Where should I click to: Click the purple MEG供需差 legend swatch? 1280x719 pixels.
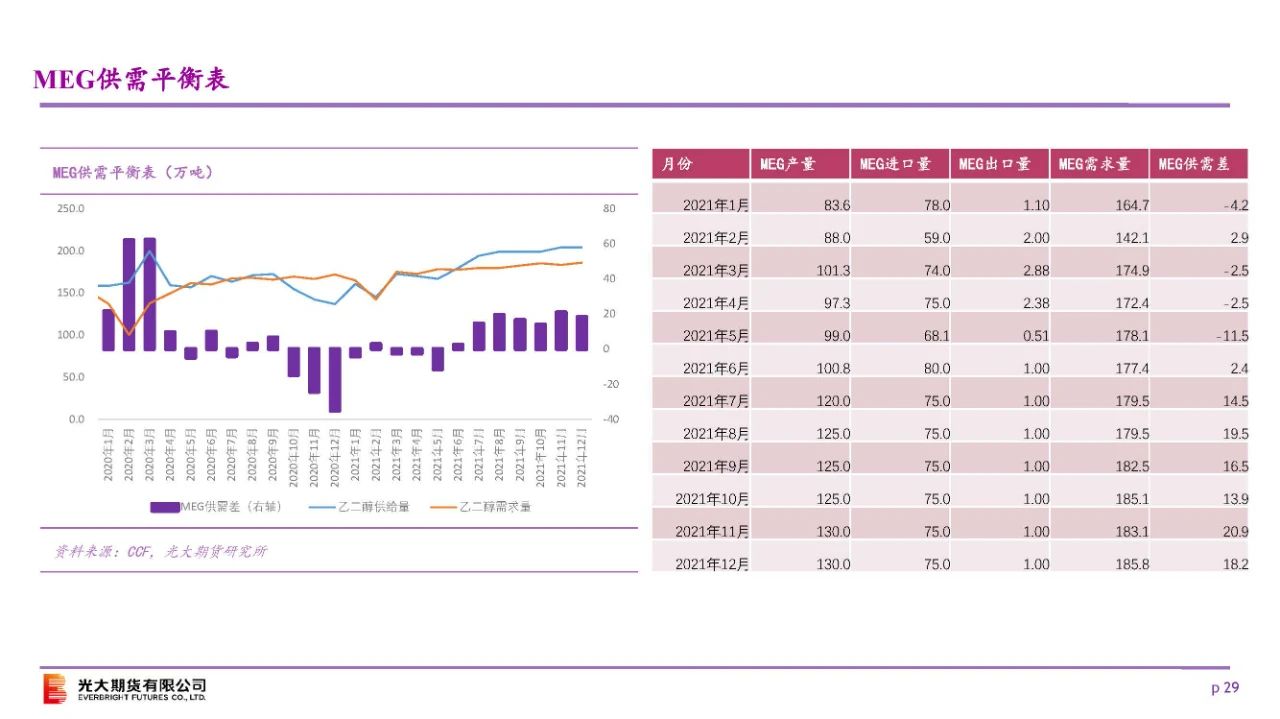[164, 507]
